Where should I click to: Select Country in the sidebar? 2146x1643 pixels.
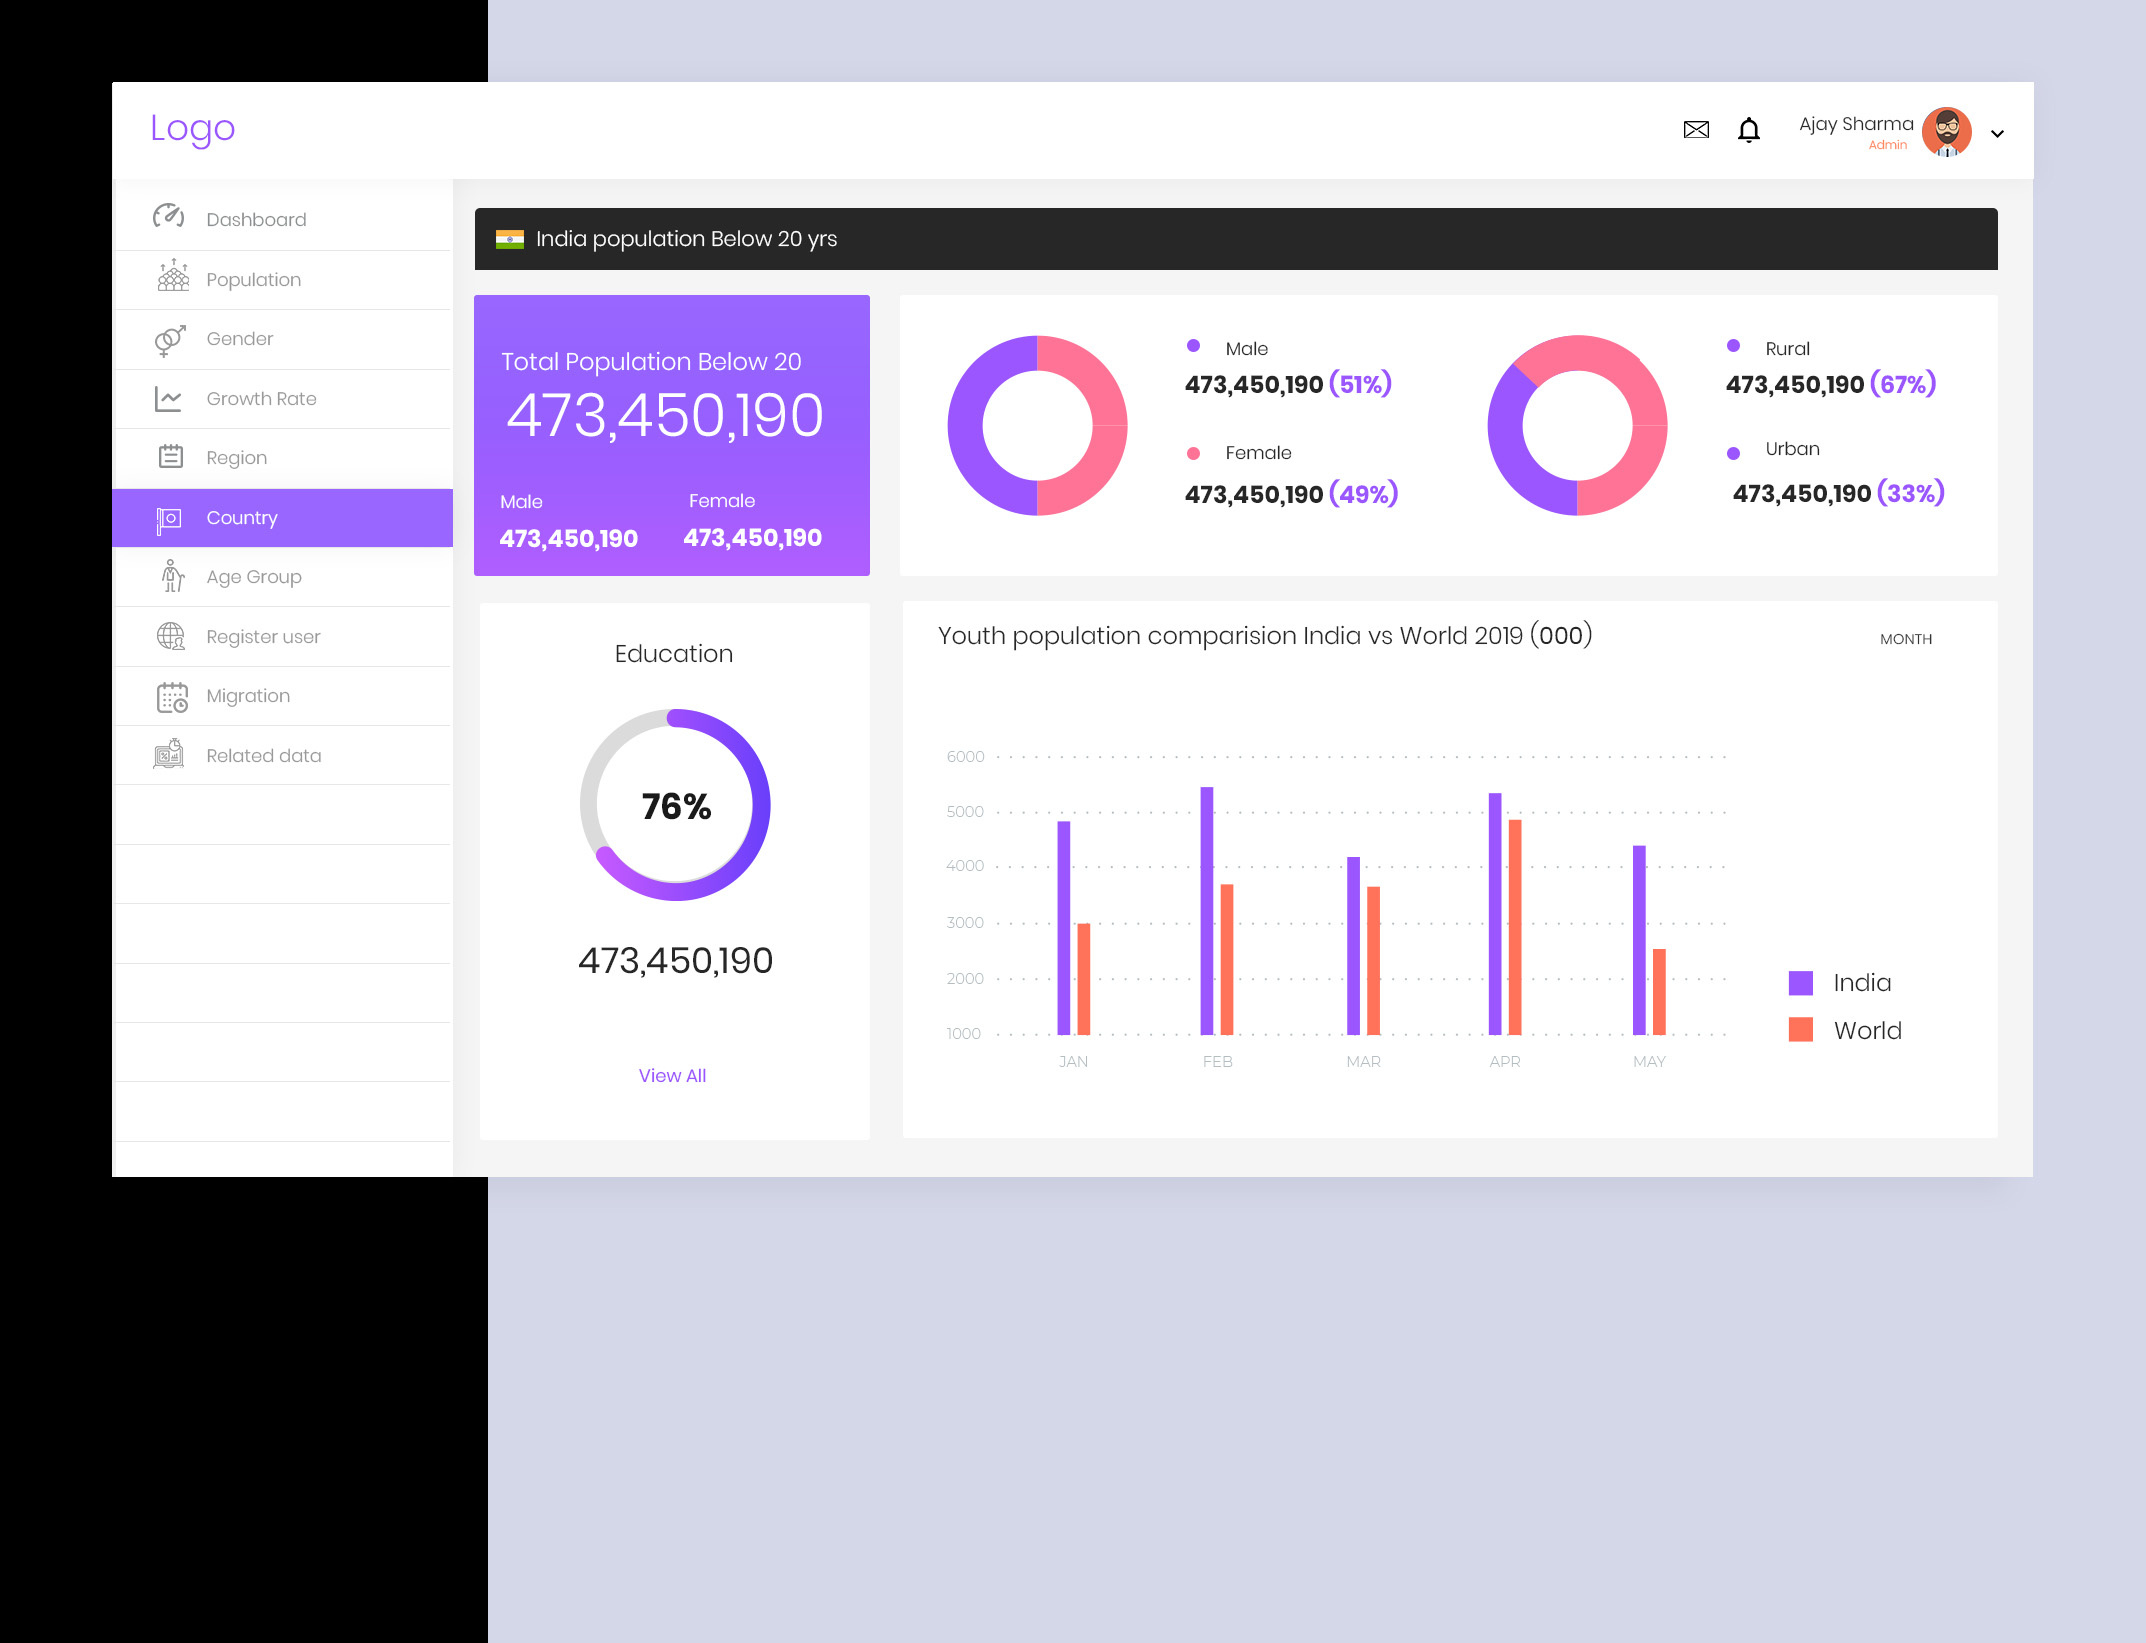pyautogui.click(x=242, y=518)
